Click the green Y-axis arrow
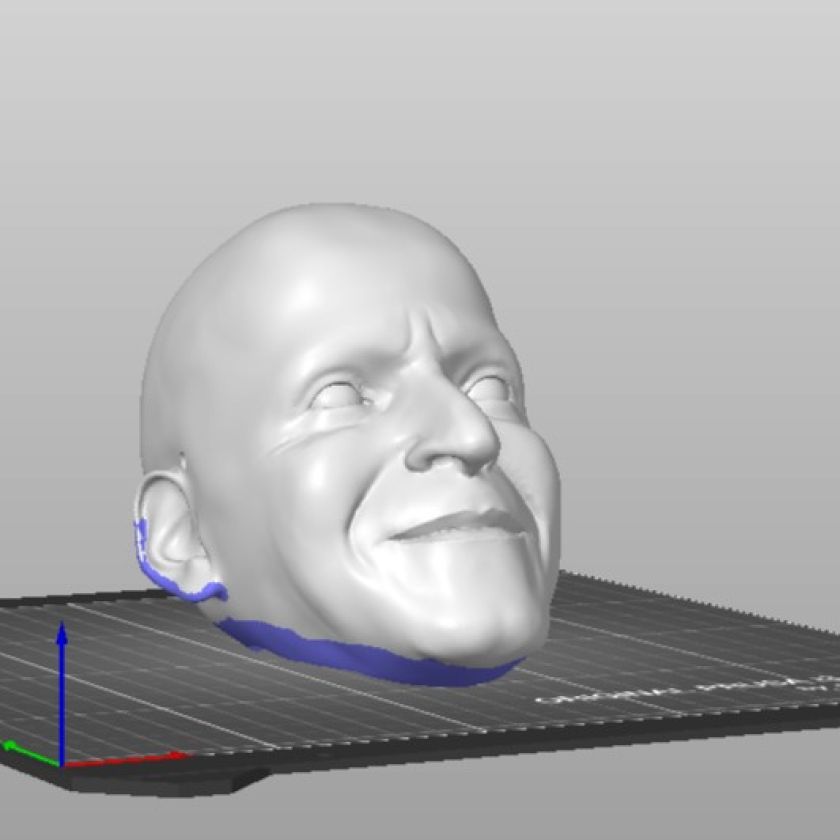The image size is (840, 840). [x=20, y=748]
